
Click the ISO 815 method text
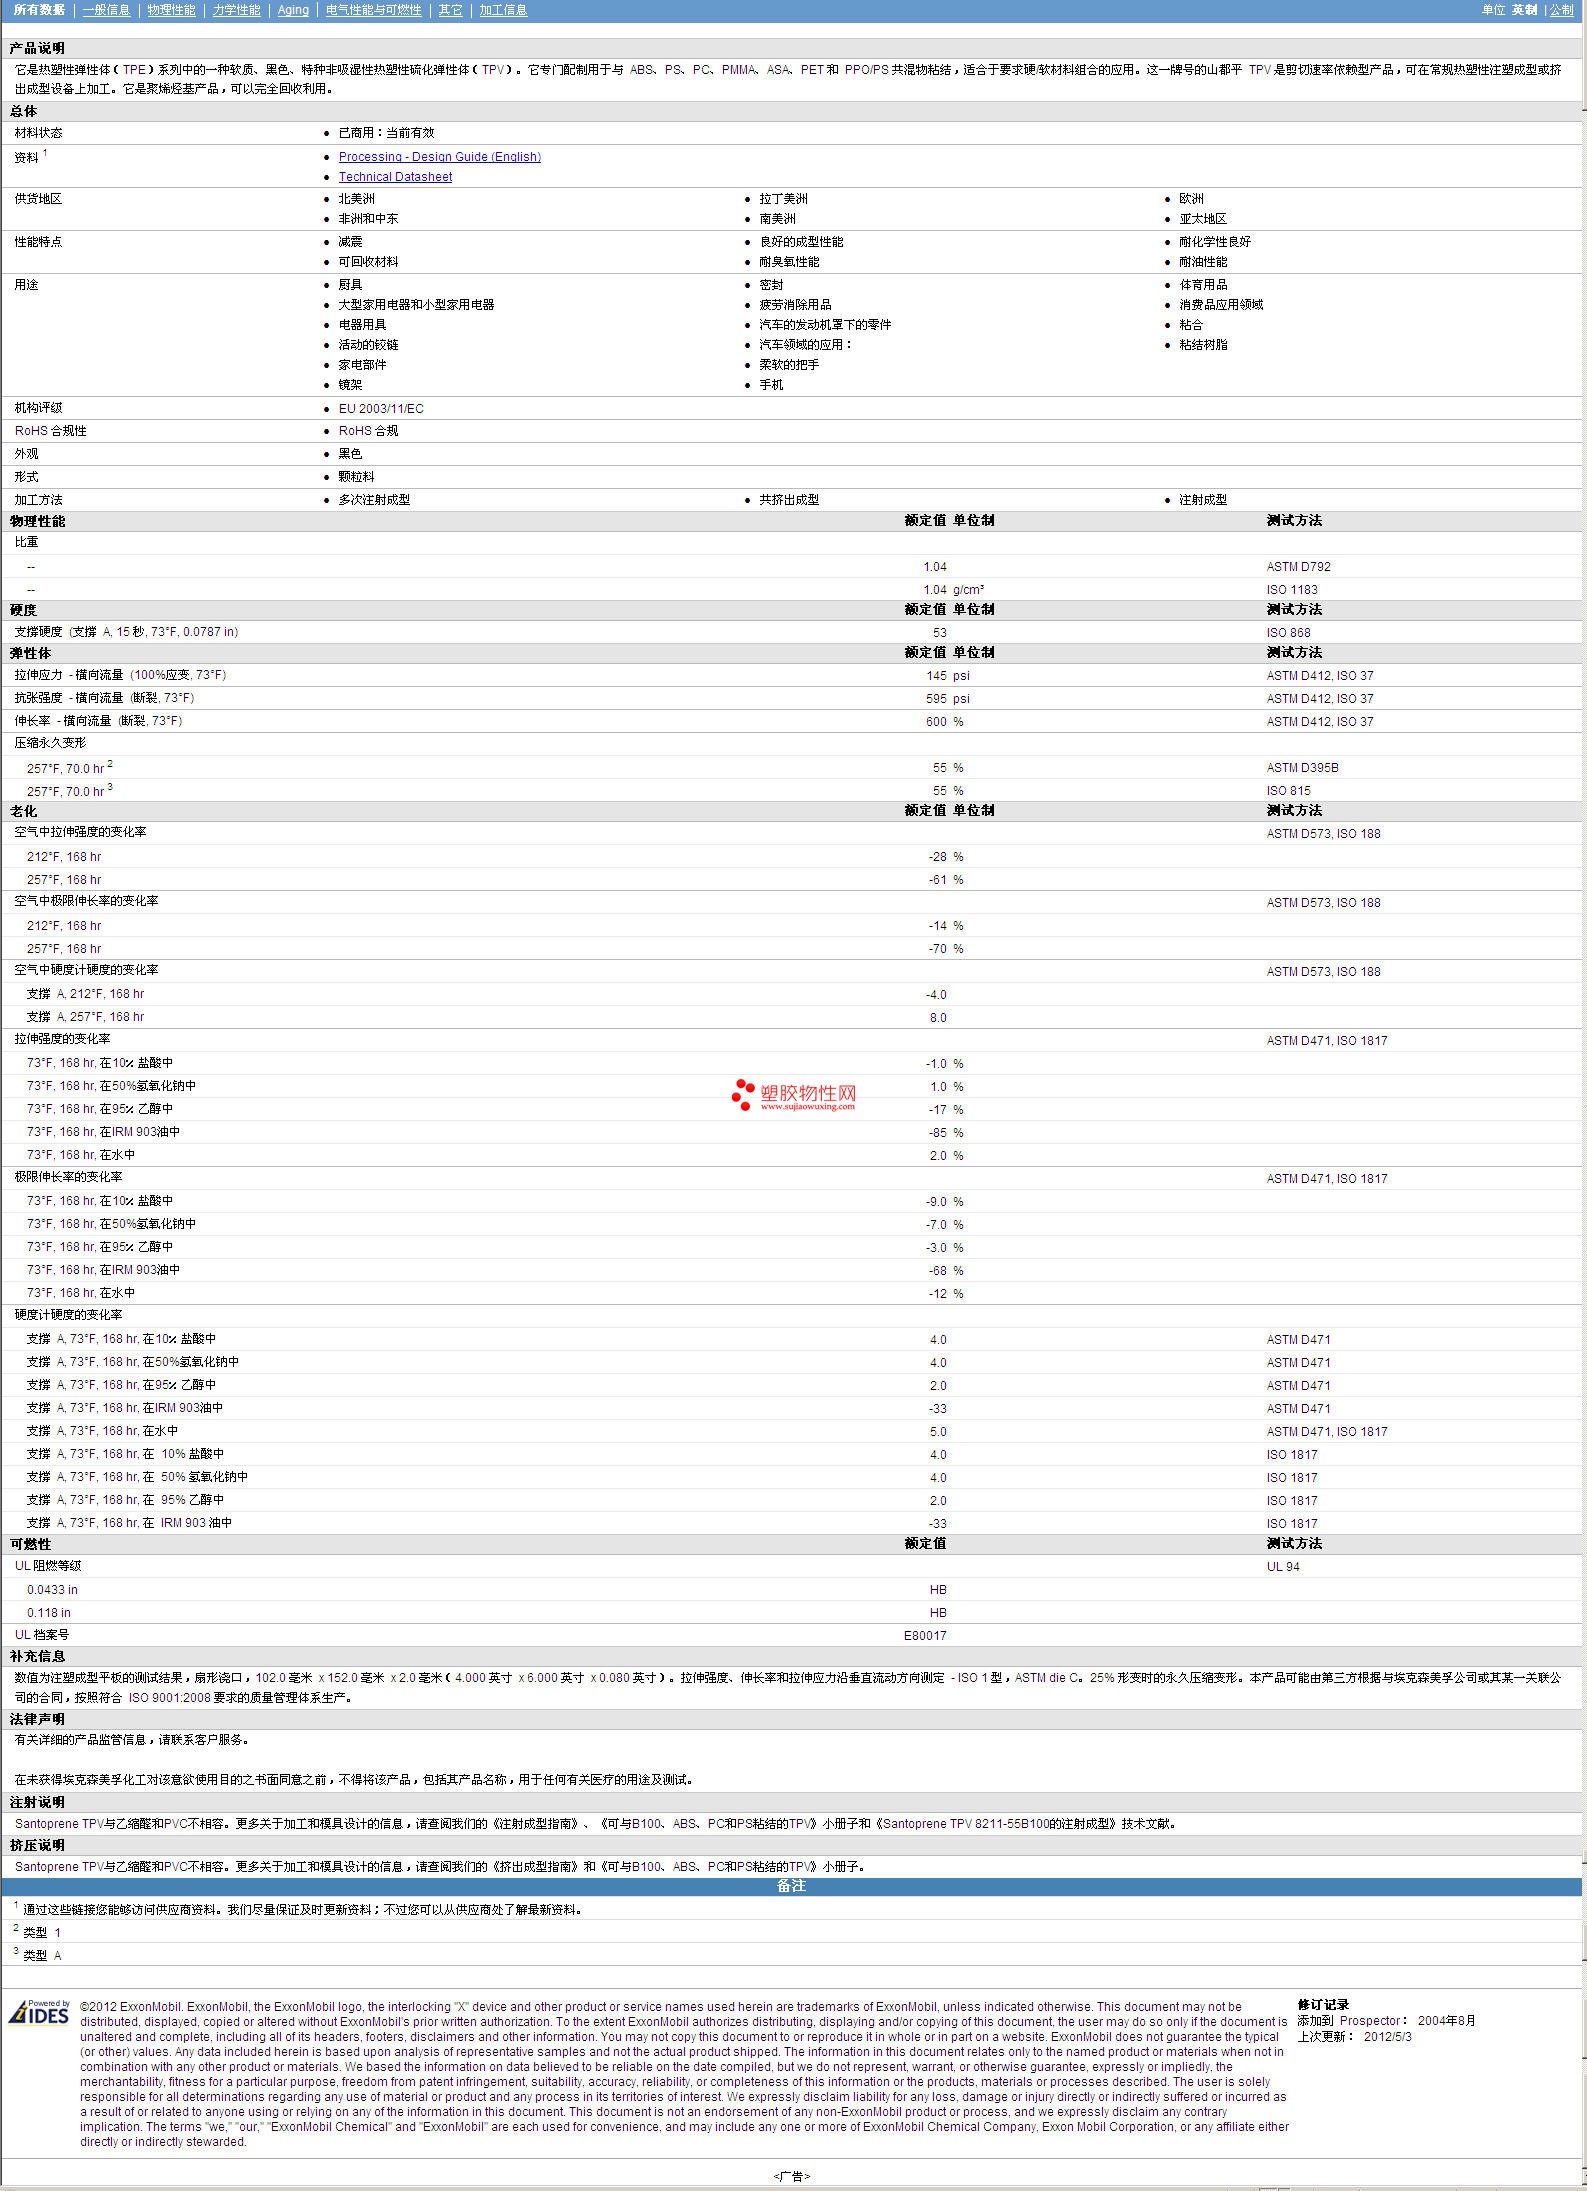click(1288, 791)
